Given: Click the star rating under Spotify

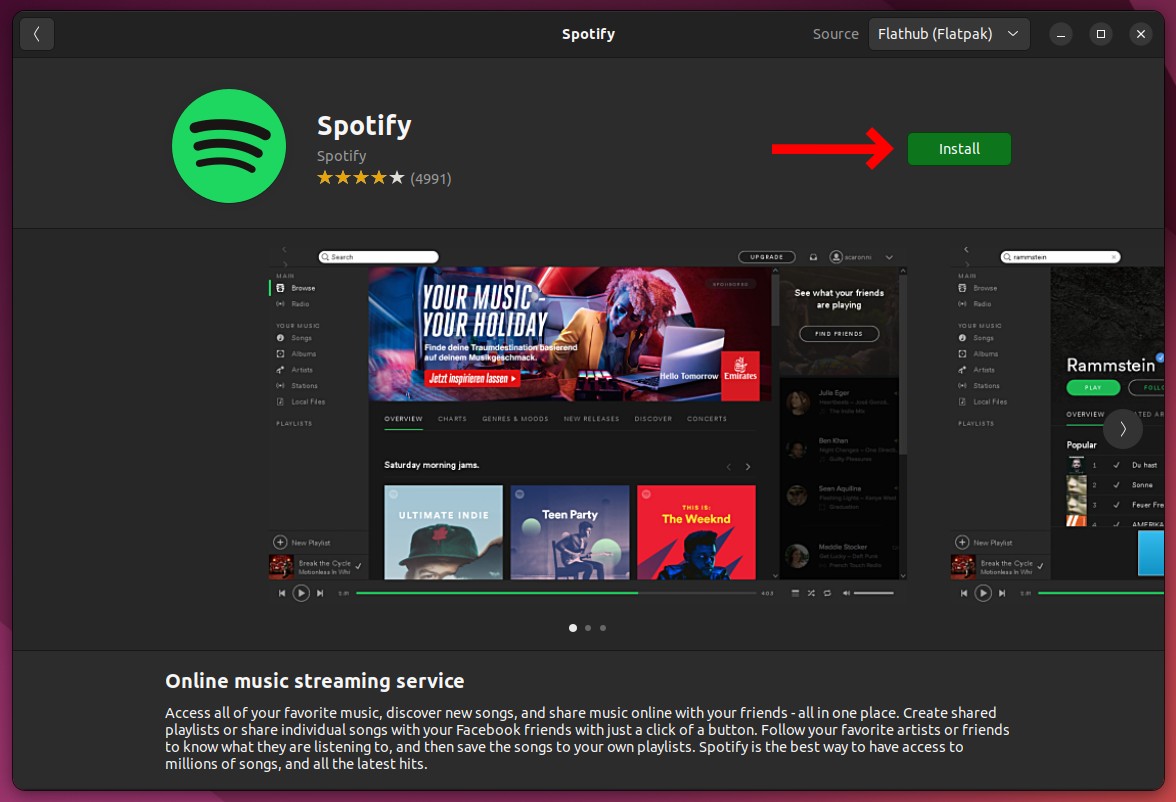Looking at the screenshot, I should 361,178.
